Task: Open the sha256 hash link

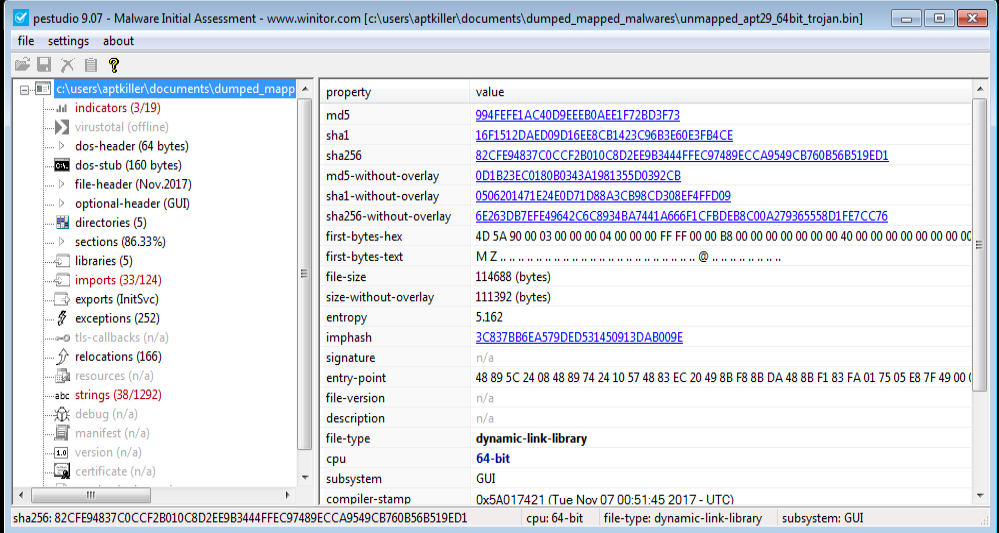Action: click(682, 156)
